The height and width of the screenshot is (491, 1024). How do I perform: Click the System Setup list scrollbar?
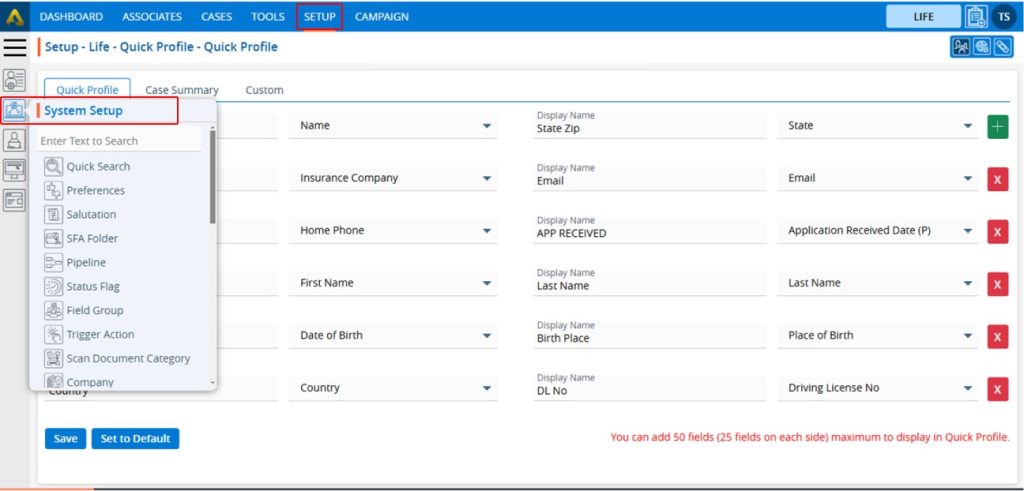click(212, 180)
